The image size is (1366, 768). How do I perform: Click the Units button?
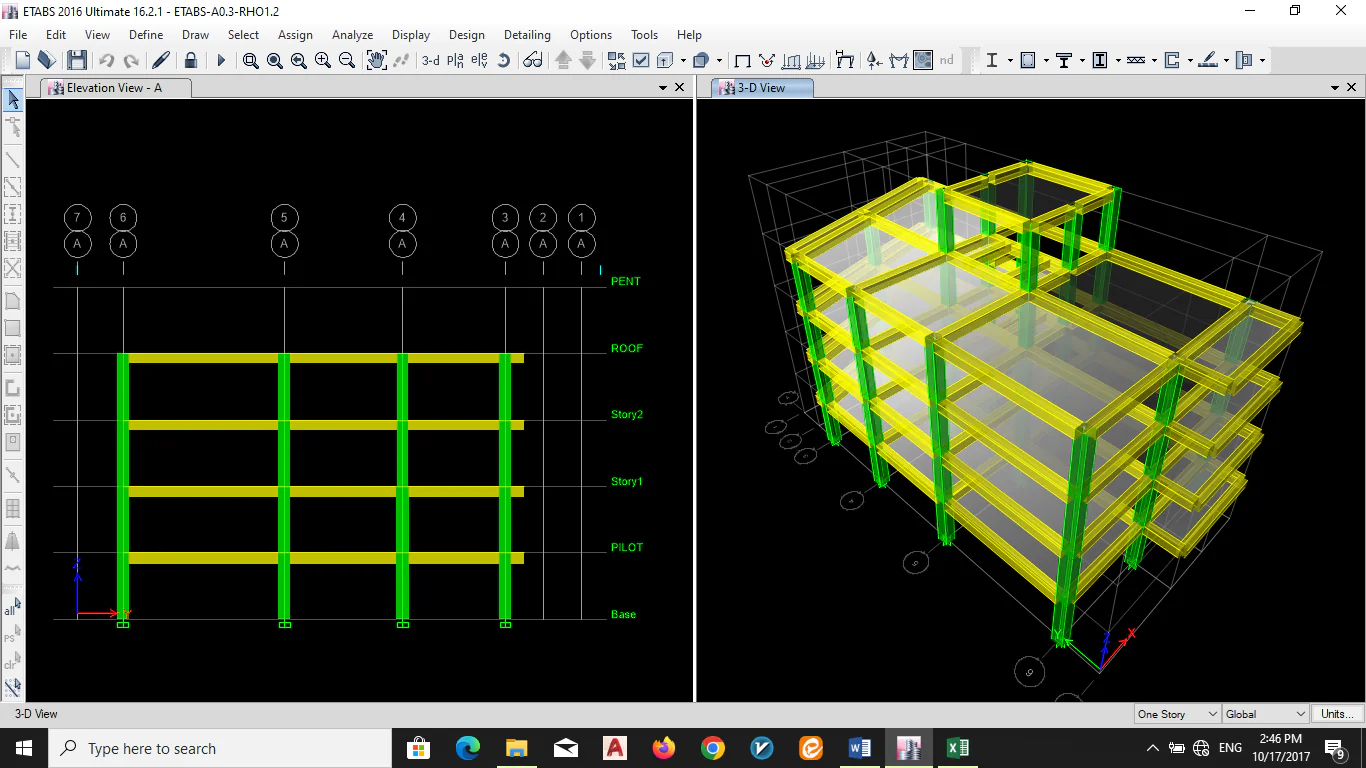(1337, 714)
